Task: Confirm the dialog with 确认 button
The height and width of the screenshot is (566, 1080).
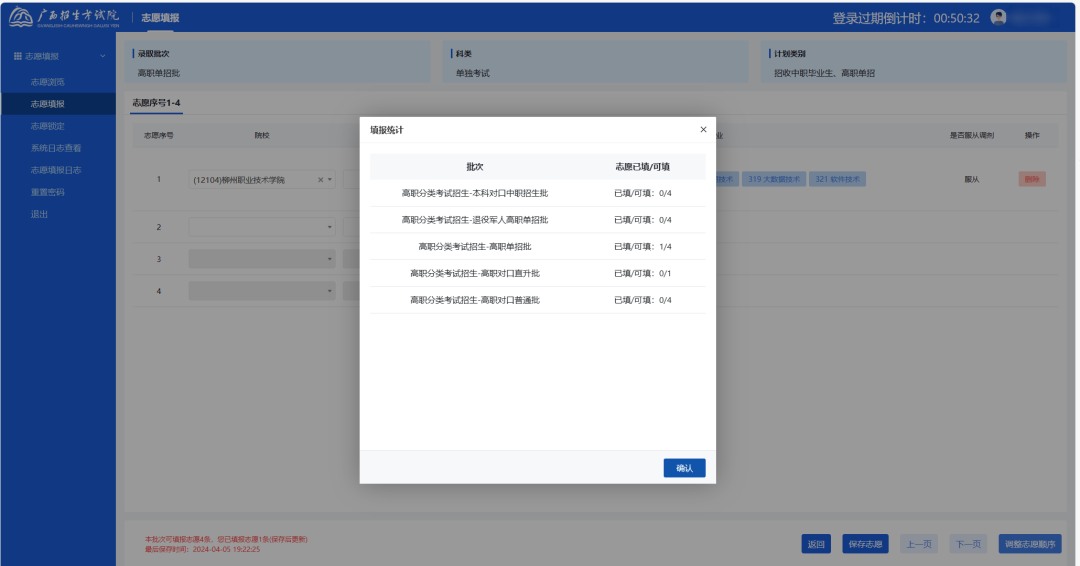Action: point(684,468)
